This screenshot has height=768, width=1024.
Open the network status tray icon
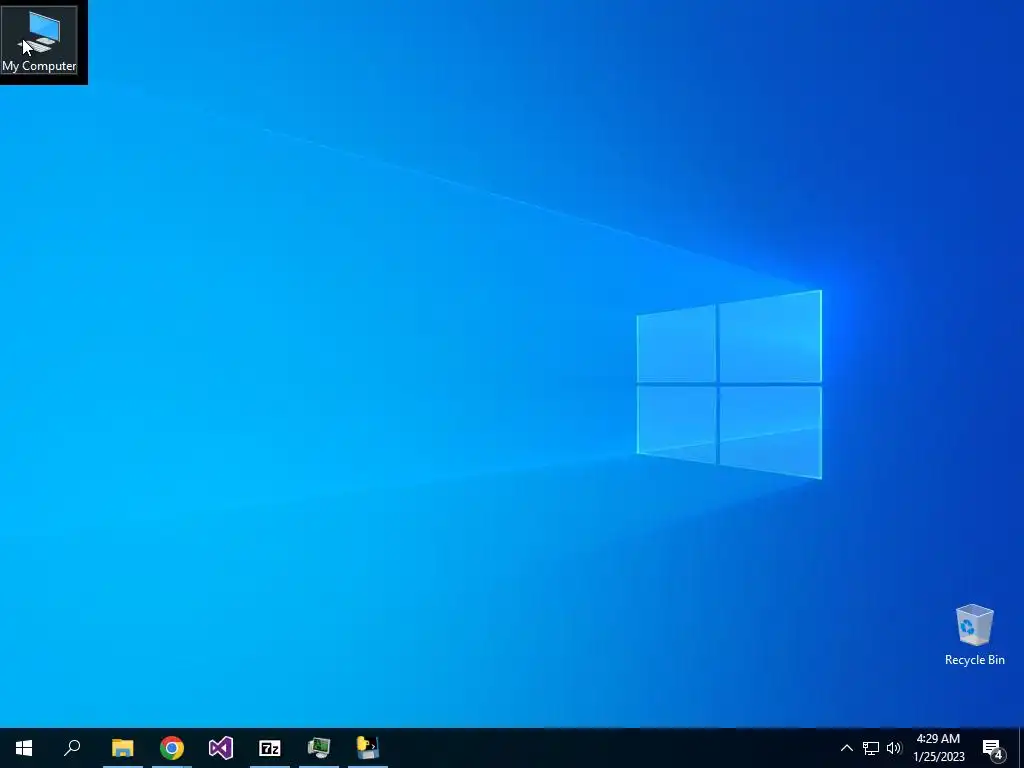pos(871,748)
